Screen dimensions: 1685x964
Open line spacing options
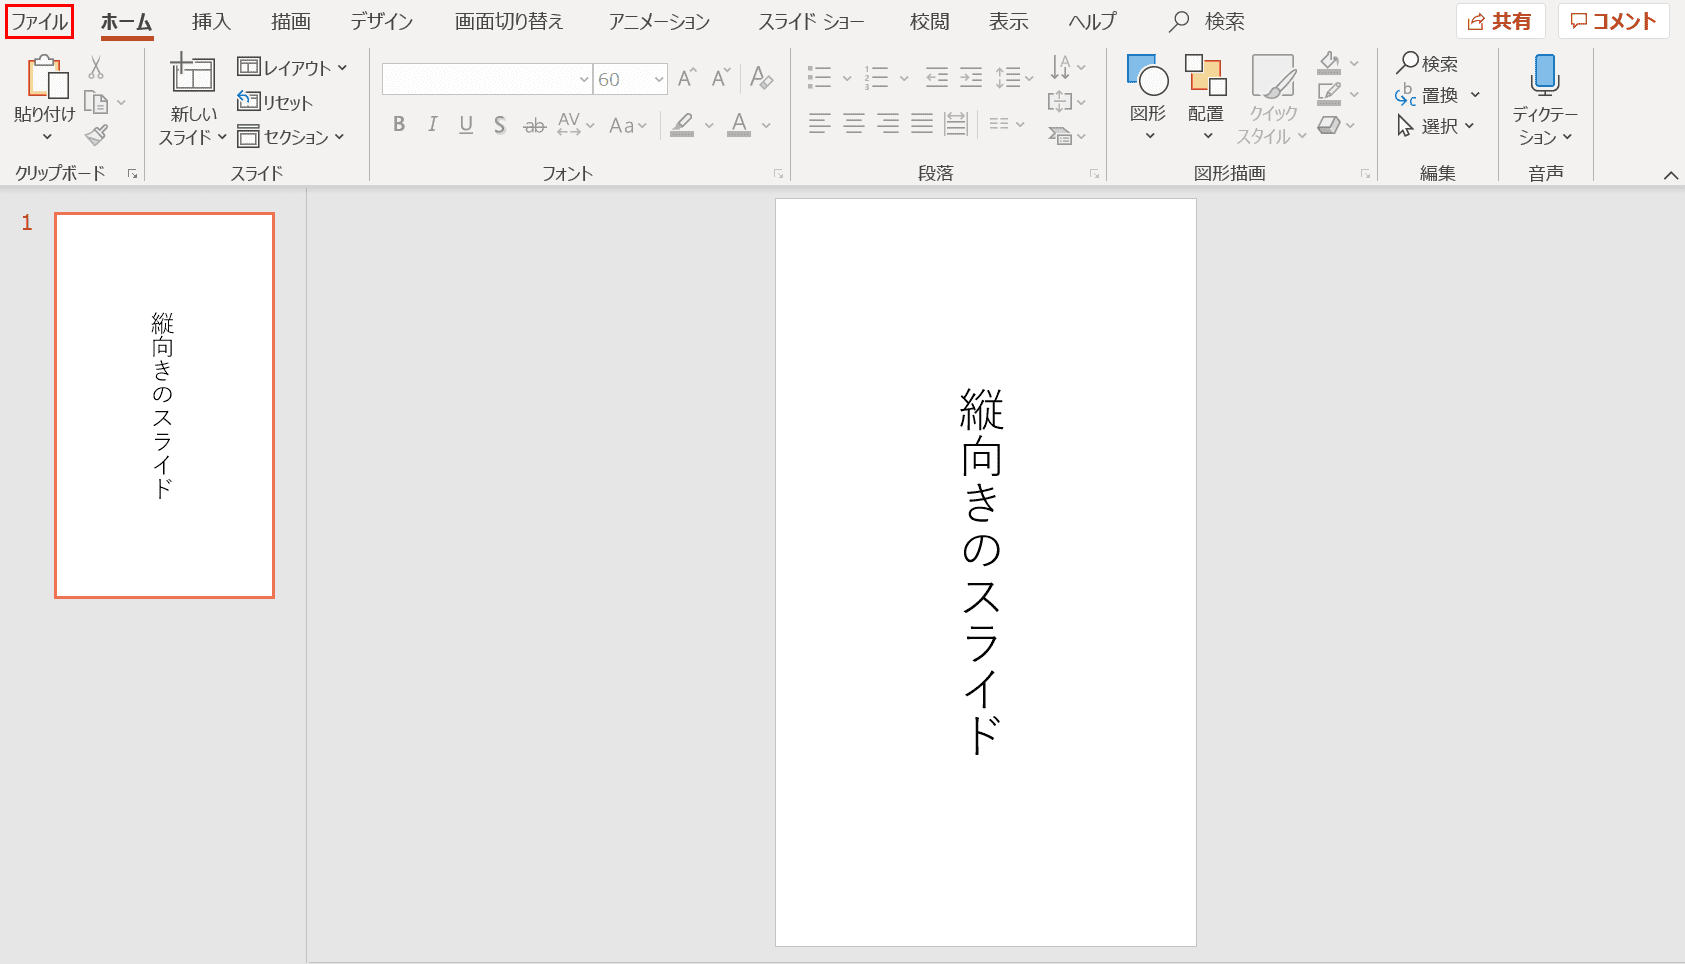pyautogui.click(x=1014, y=77)
